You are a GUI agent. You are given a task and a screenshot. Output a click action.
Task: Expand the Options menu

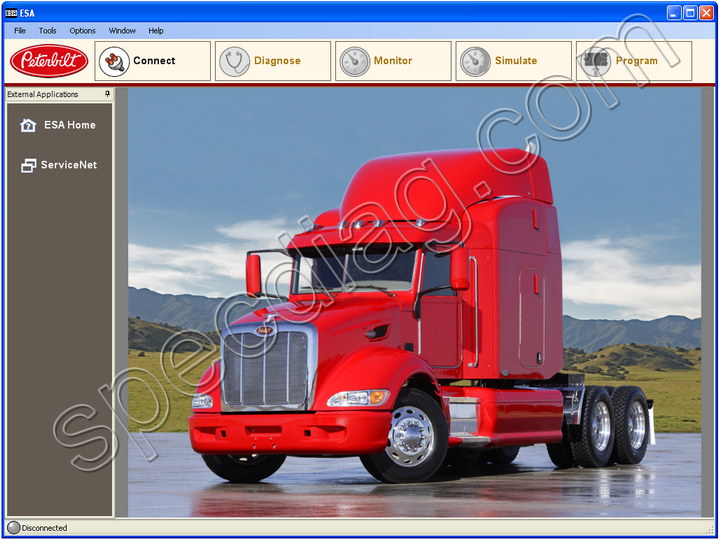(82, 31)
